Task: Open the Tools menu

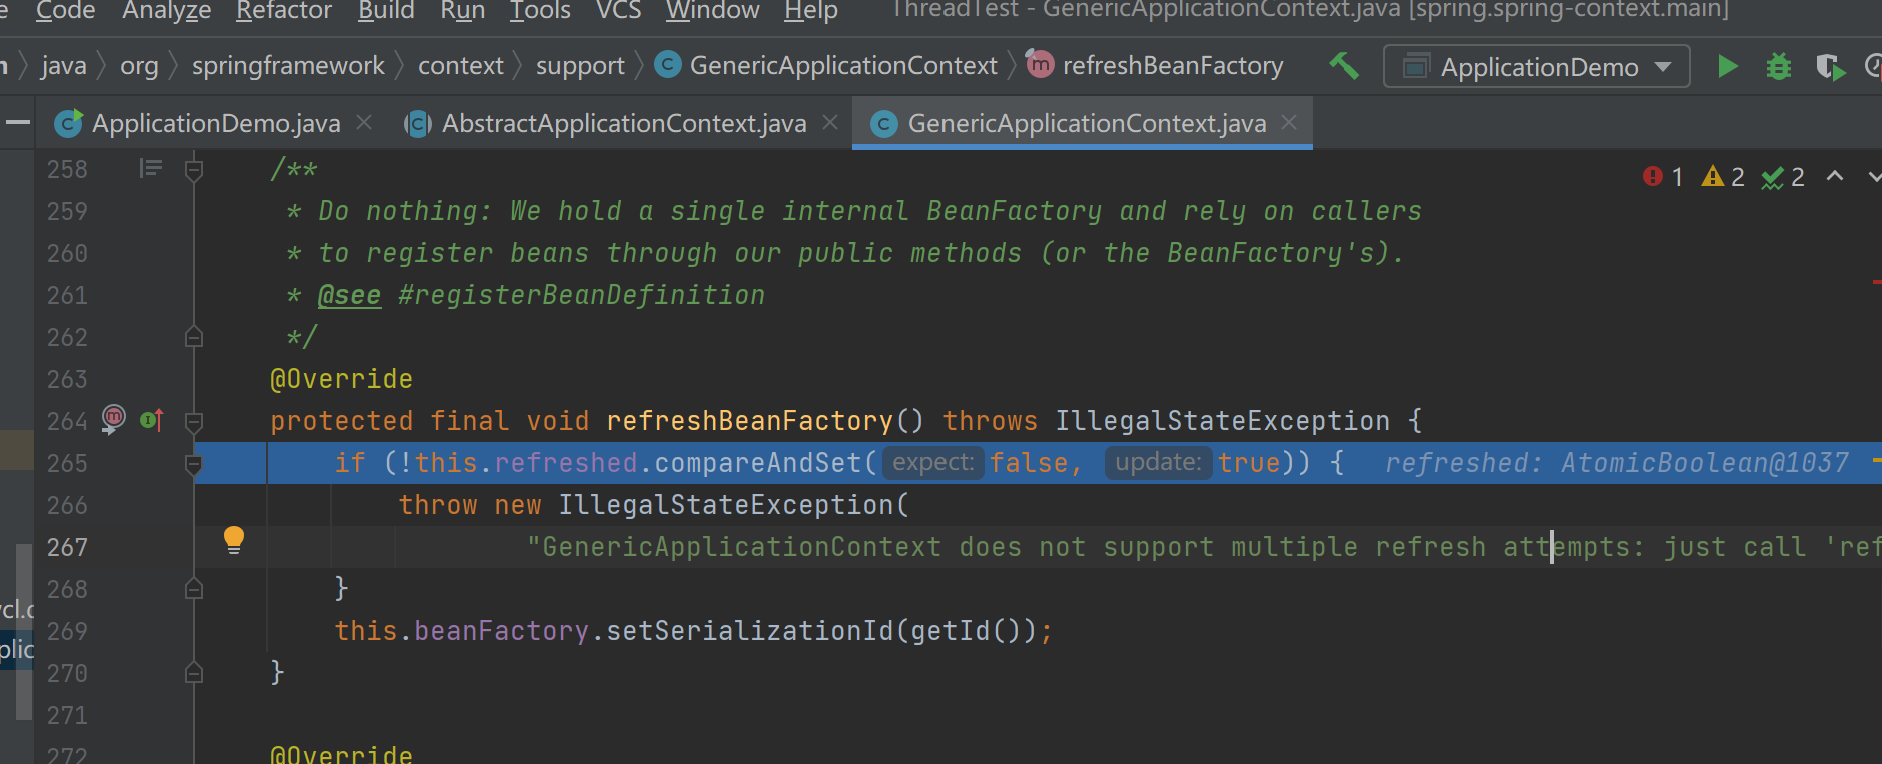Action: tap(540, 10)
